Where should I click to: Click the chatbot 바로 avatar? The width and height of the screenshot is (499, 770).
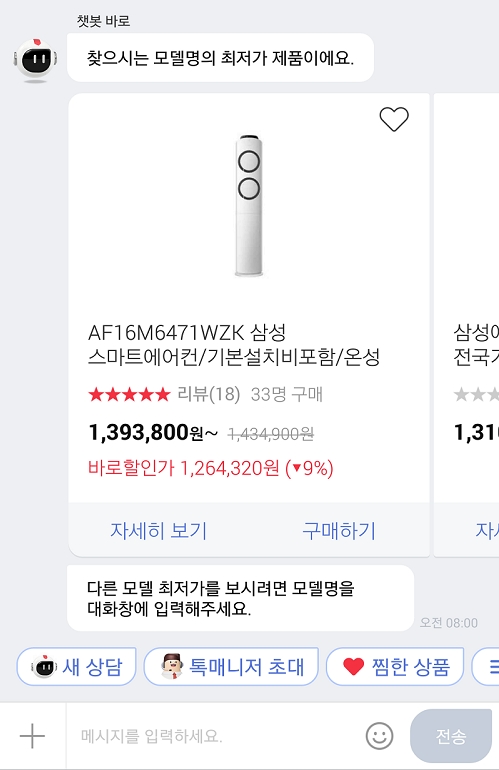(35, 60)
